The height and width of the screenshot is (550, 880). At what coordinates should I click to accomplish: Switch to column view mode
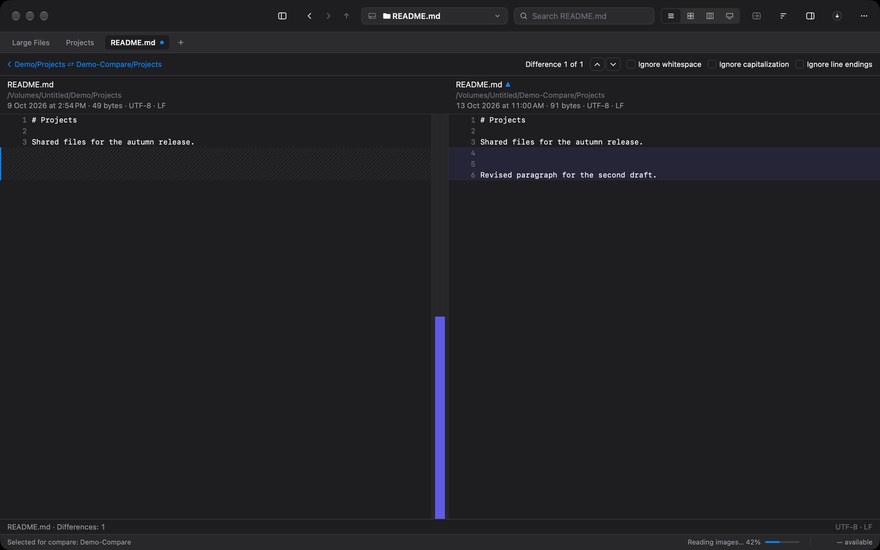pyautogui.click(x=710, y=16)
